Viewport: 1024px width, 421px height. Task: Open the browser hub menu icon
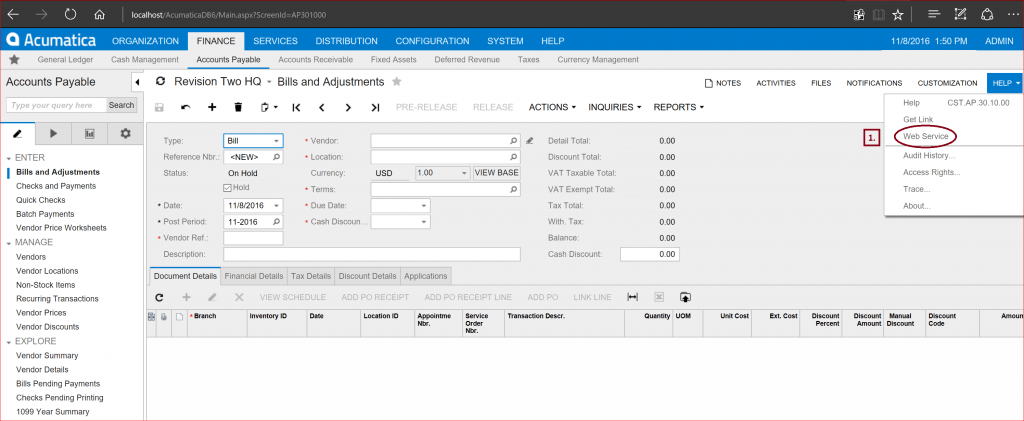(x=933, y=14)
